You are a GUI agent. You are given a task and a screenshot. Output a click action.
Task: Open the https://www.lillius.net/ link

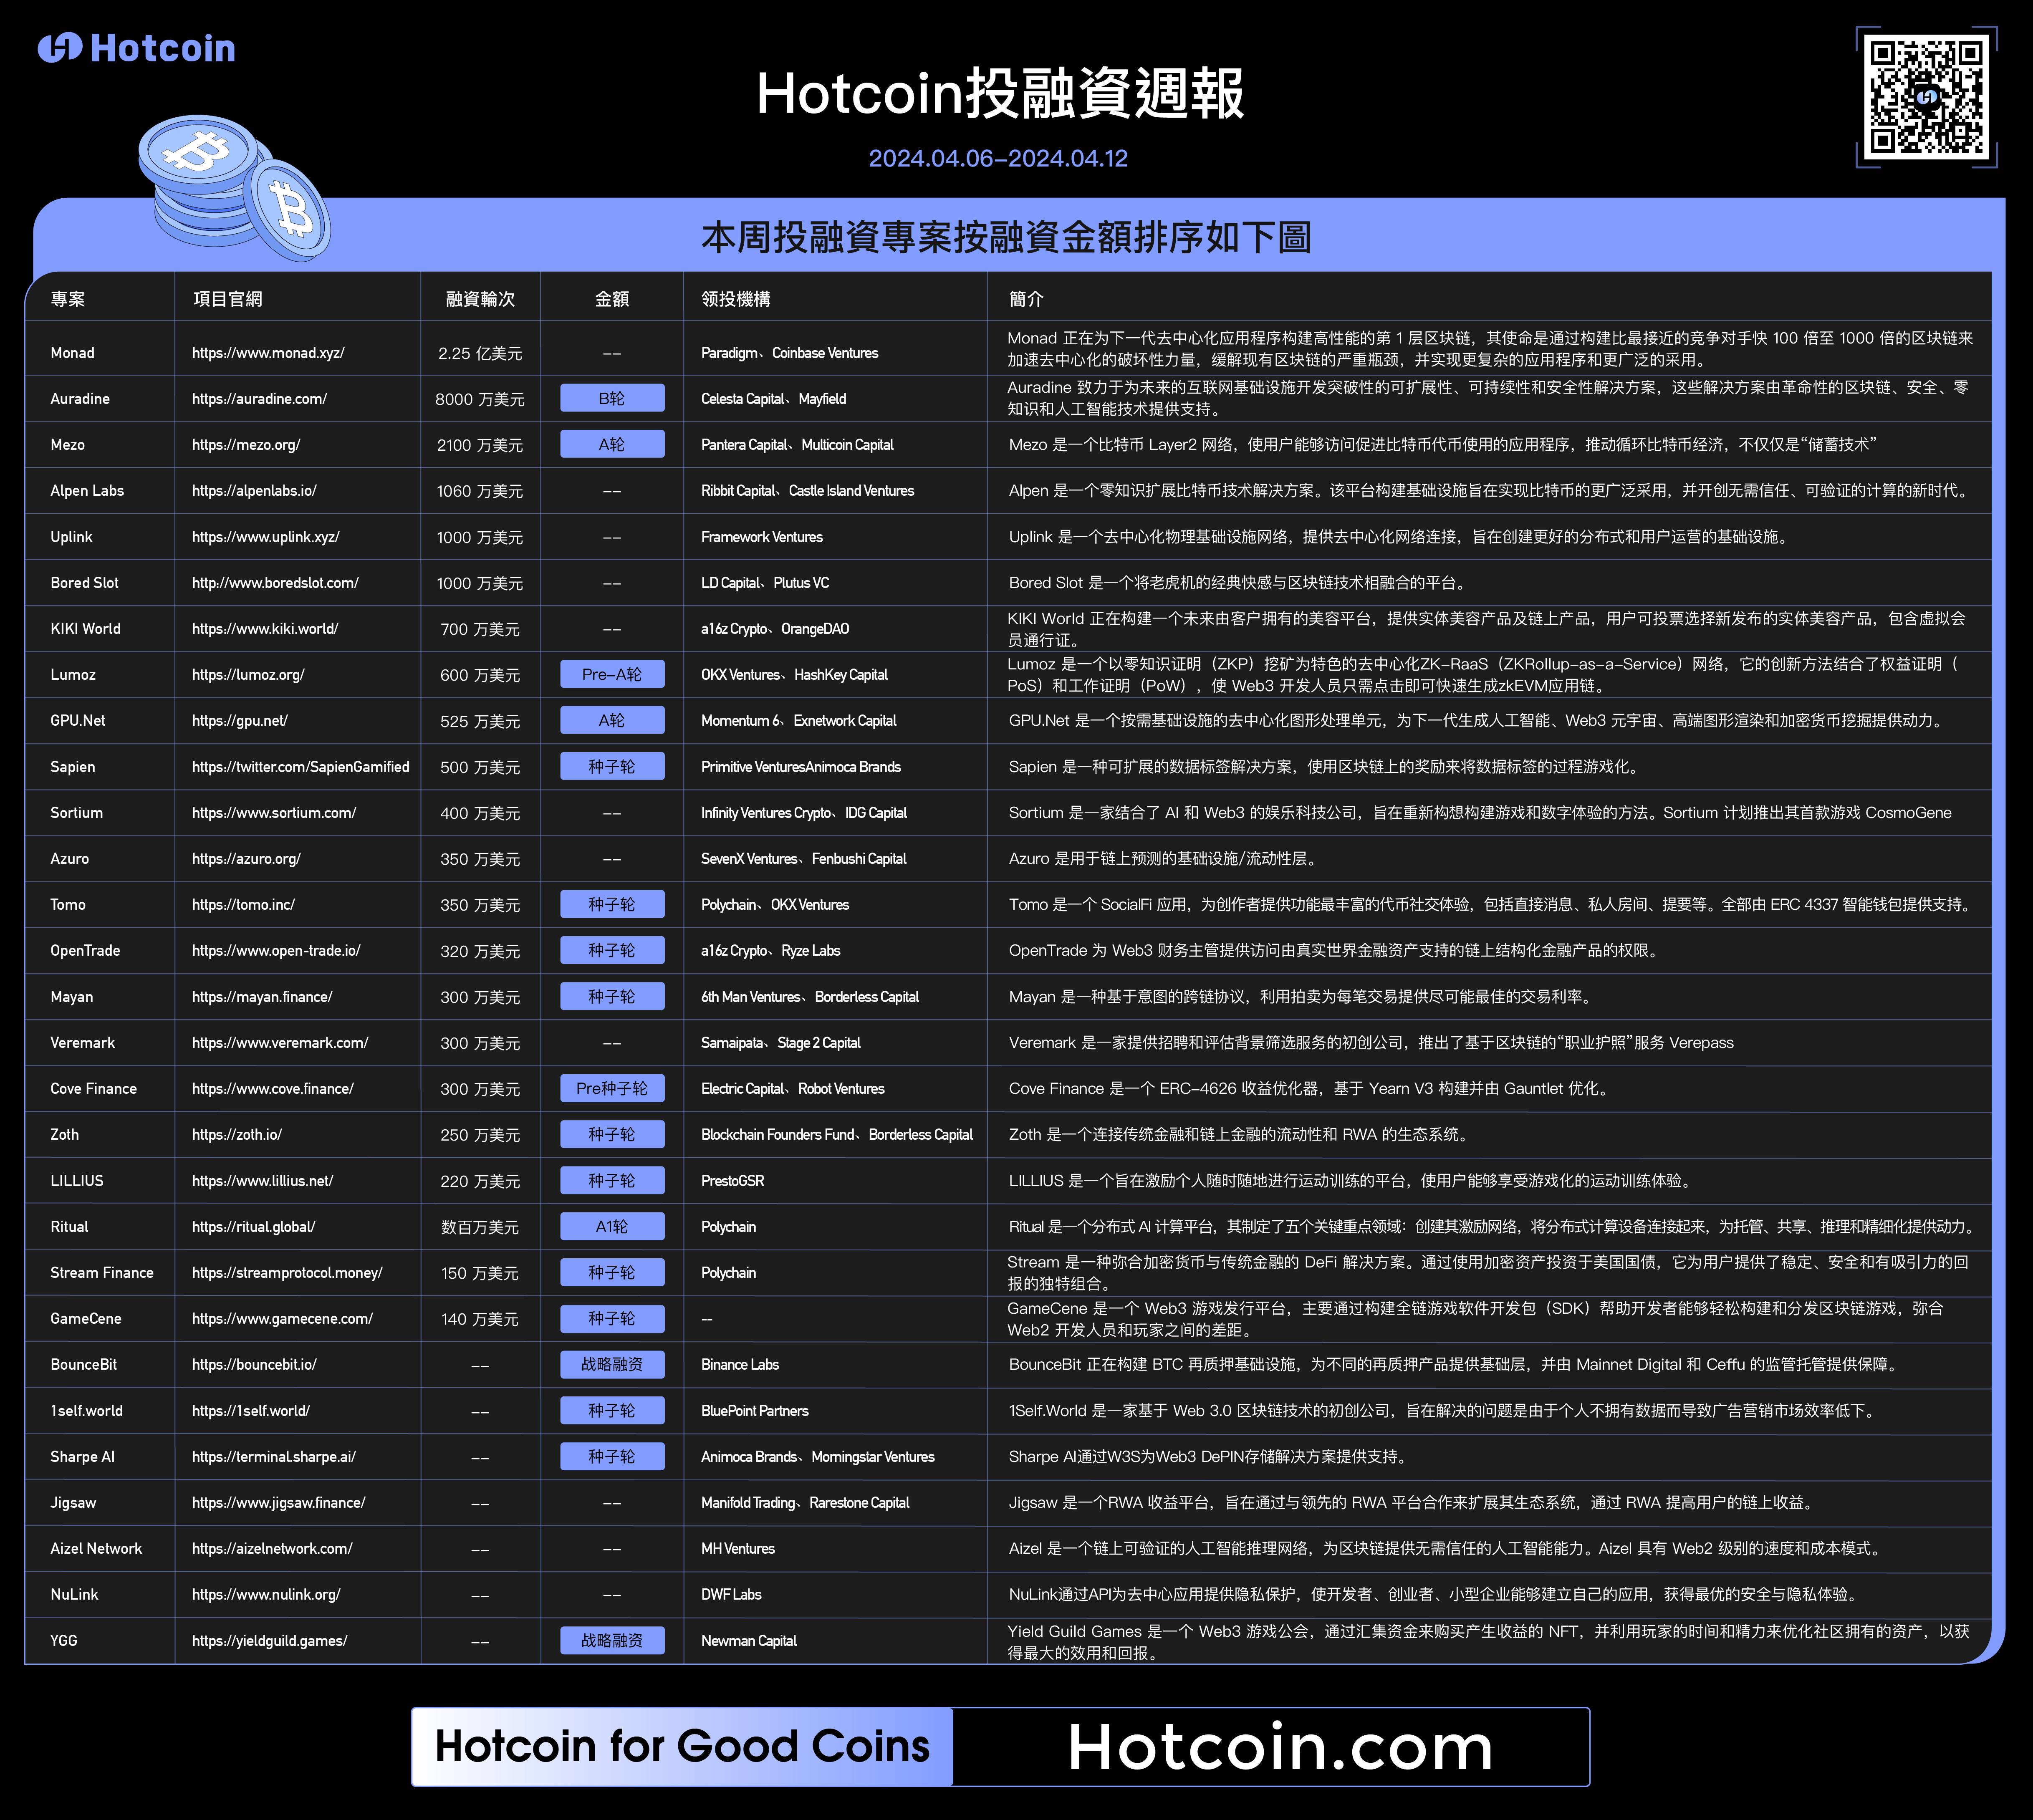(263, 1181)
